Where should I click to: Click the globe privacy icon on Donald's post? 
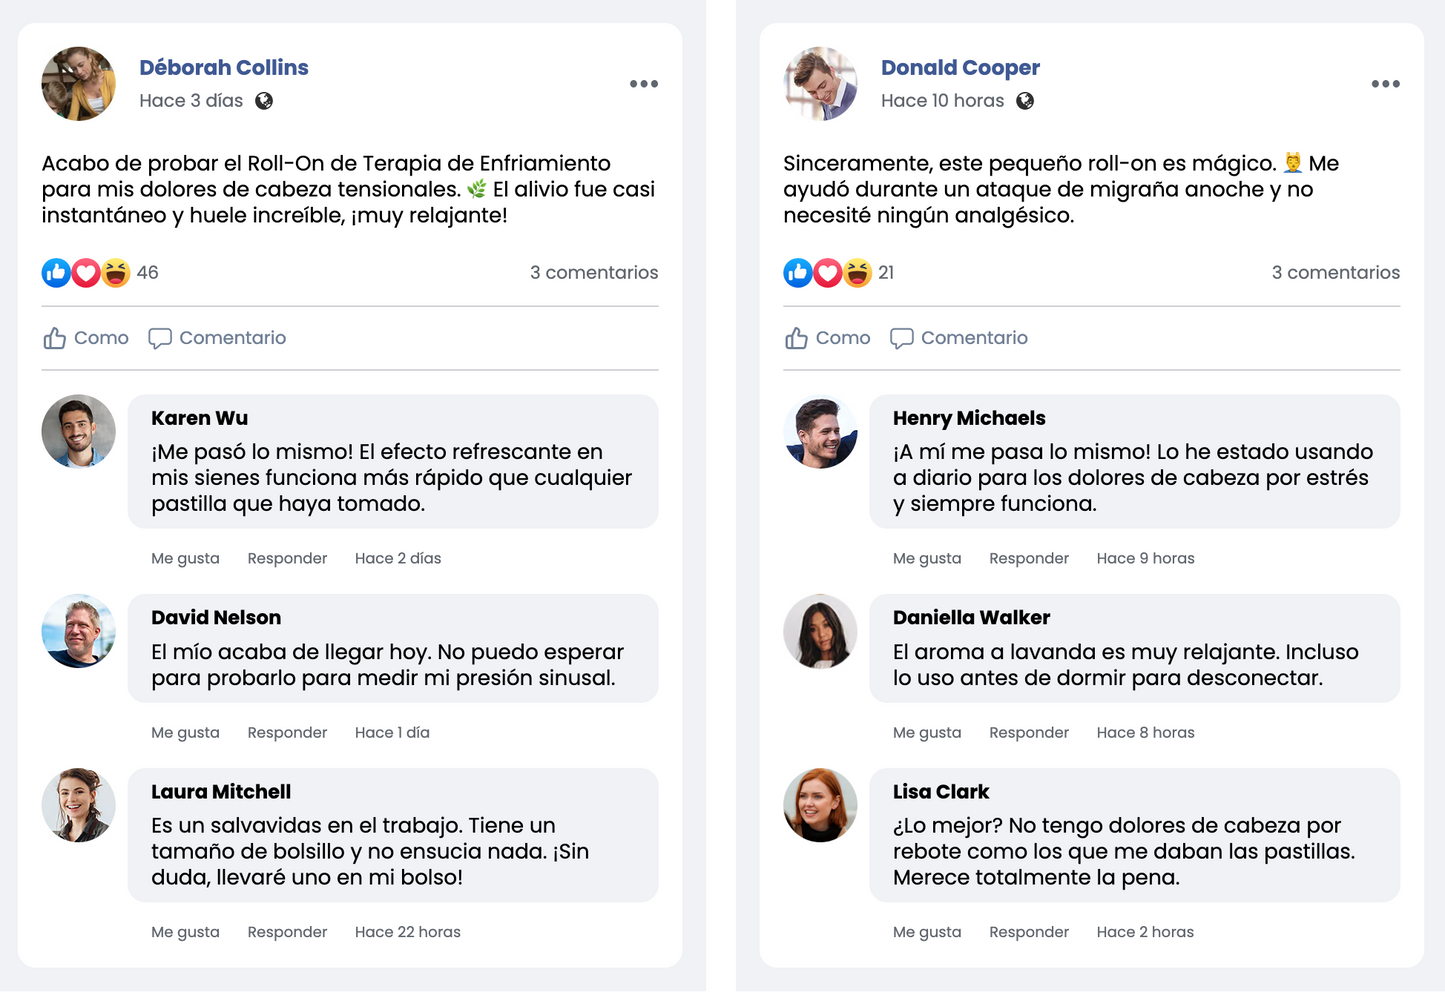click(1025, 101)
